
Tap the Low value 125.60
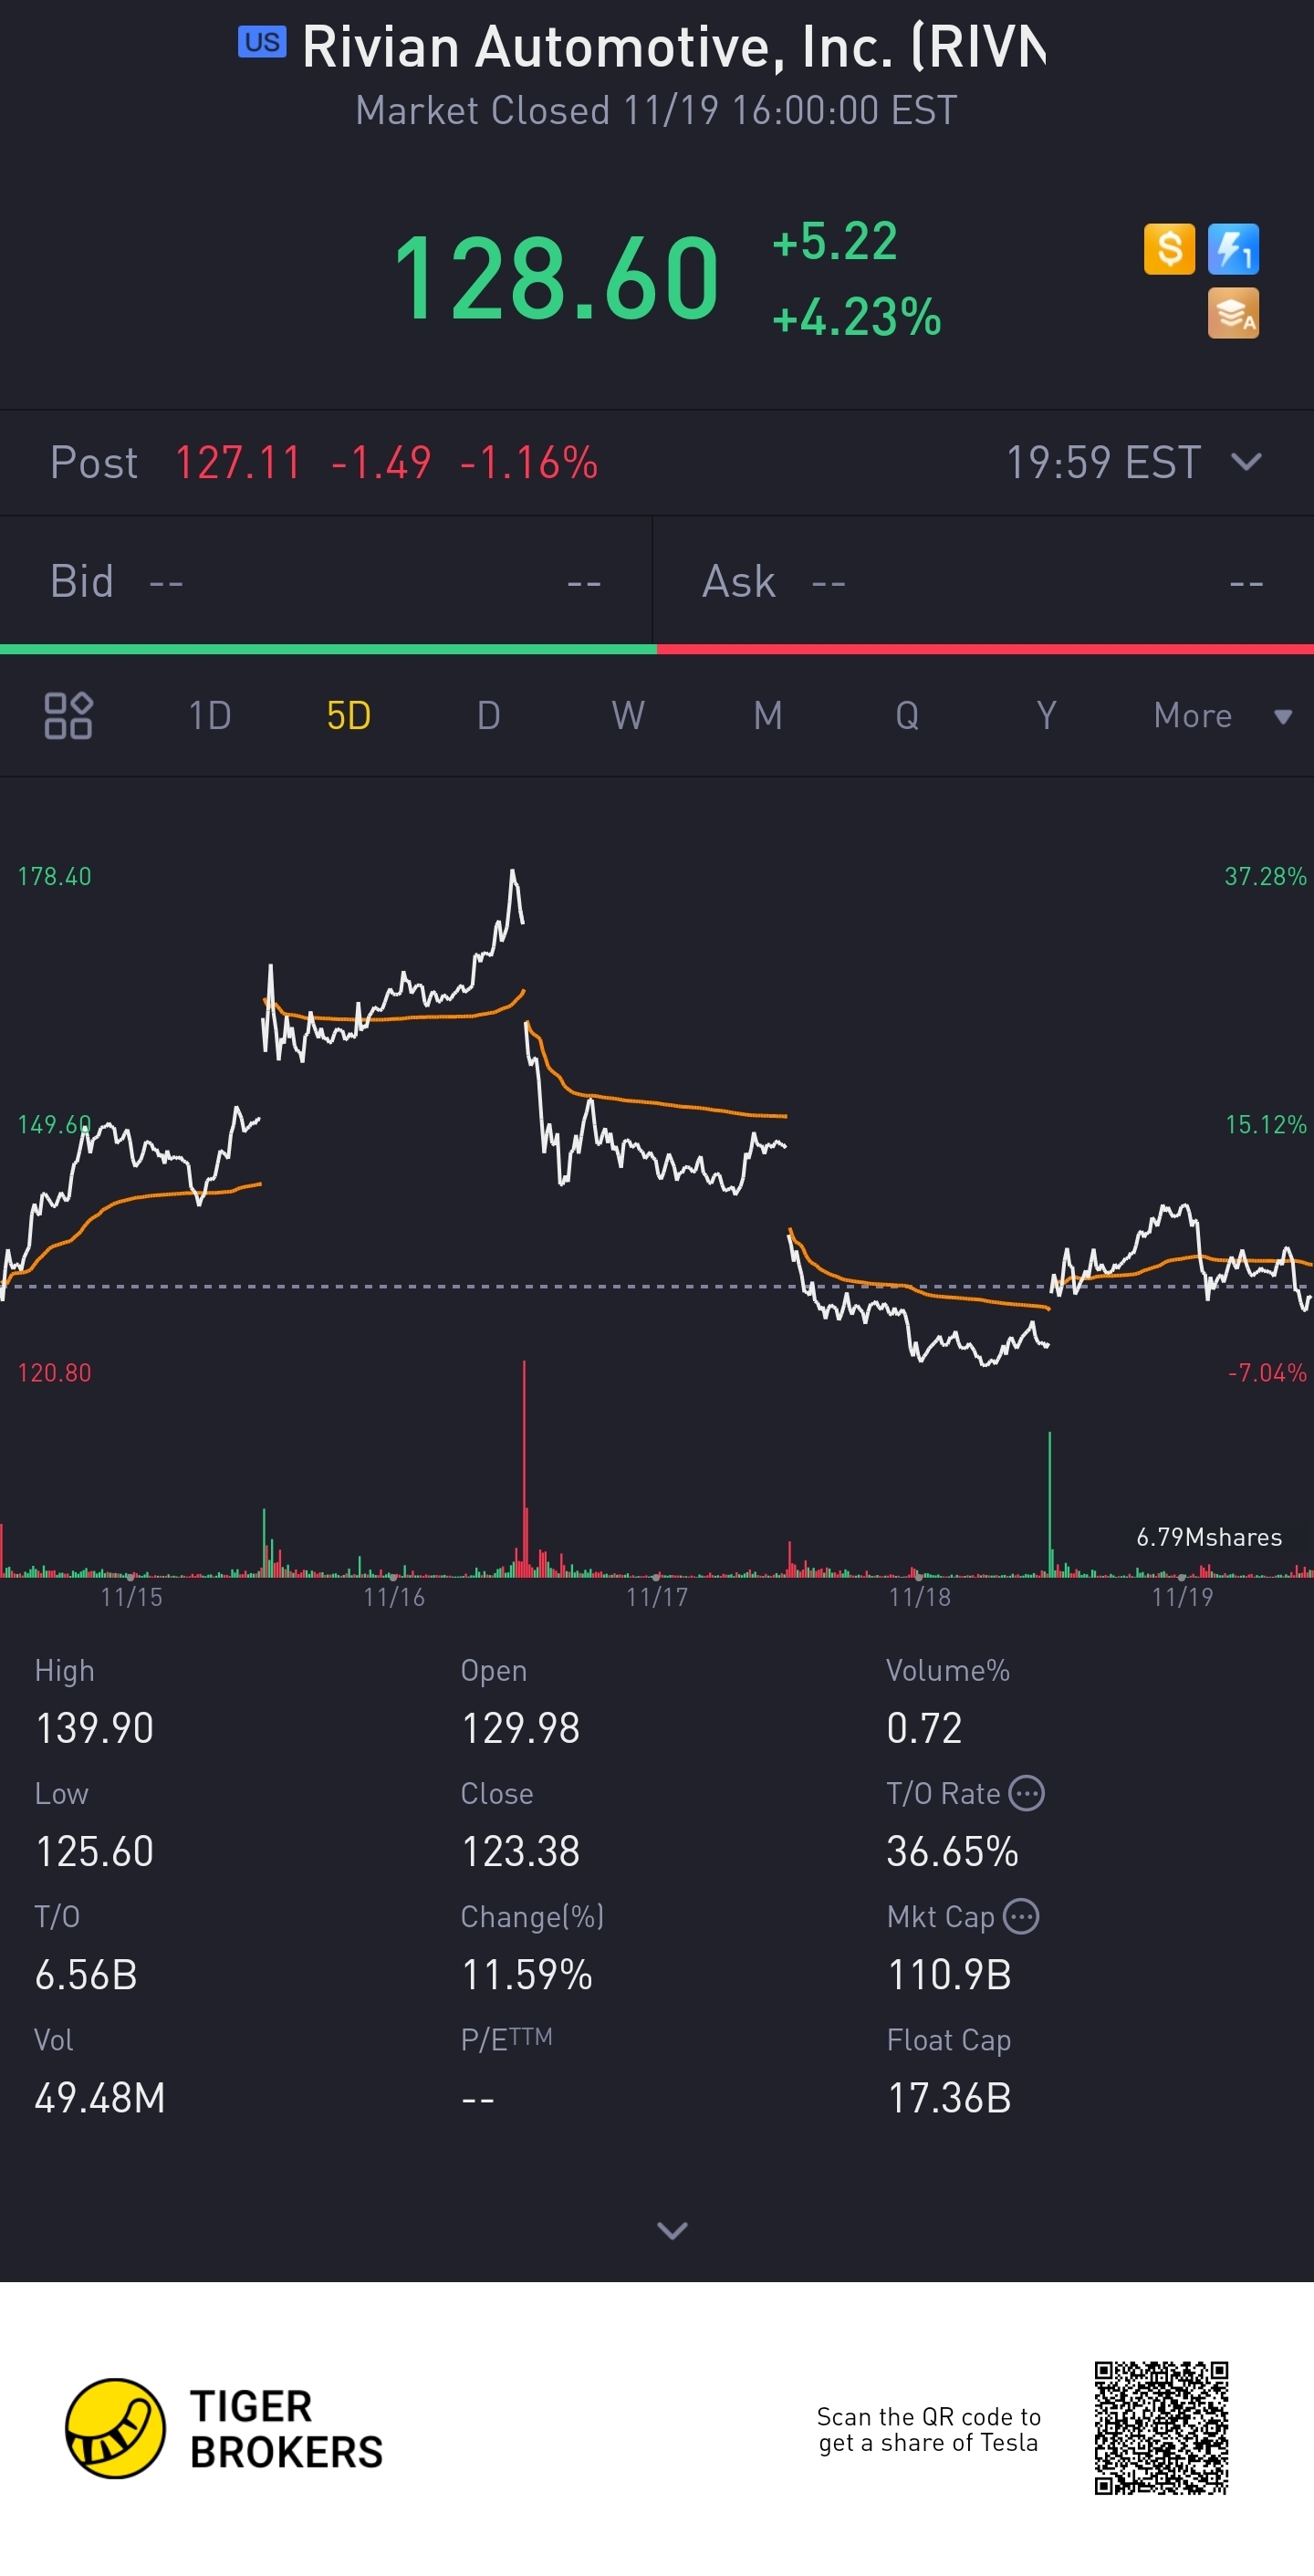point(94,1851)
